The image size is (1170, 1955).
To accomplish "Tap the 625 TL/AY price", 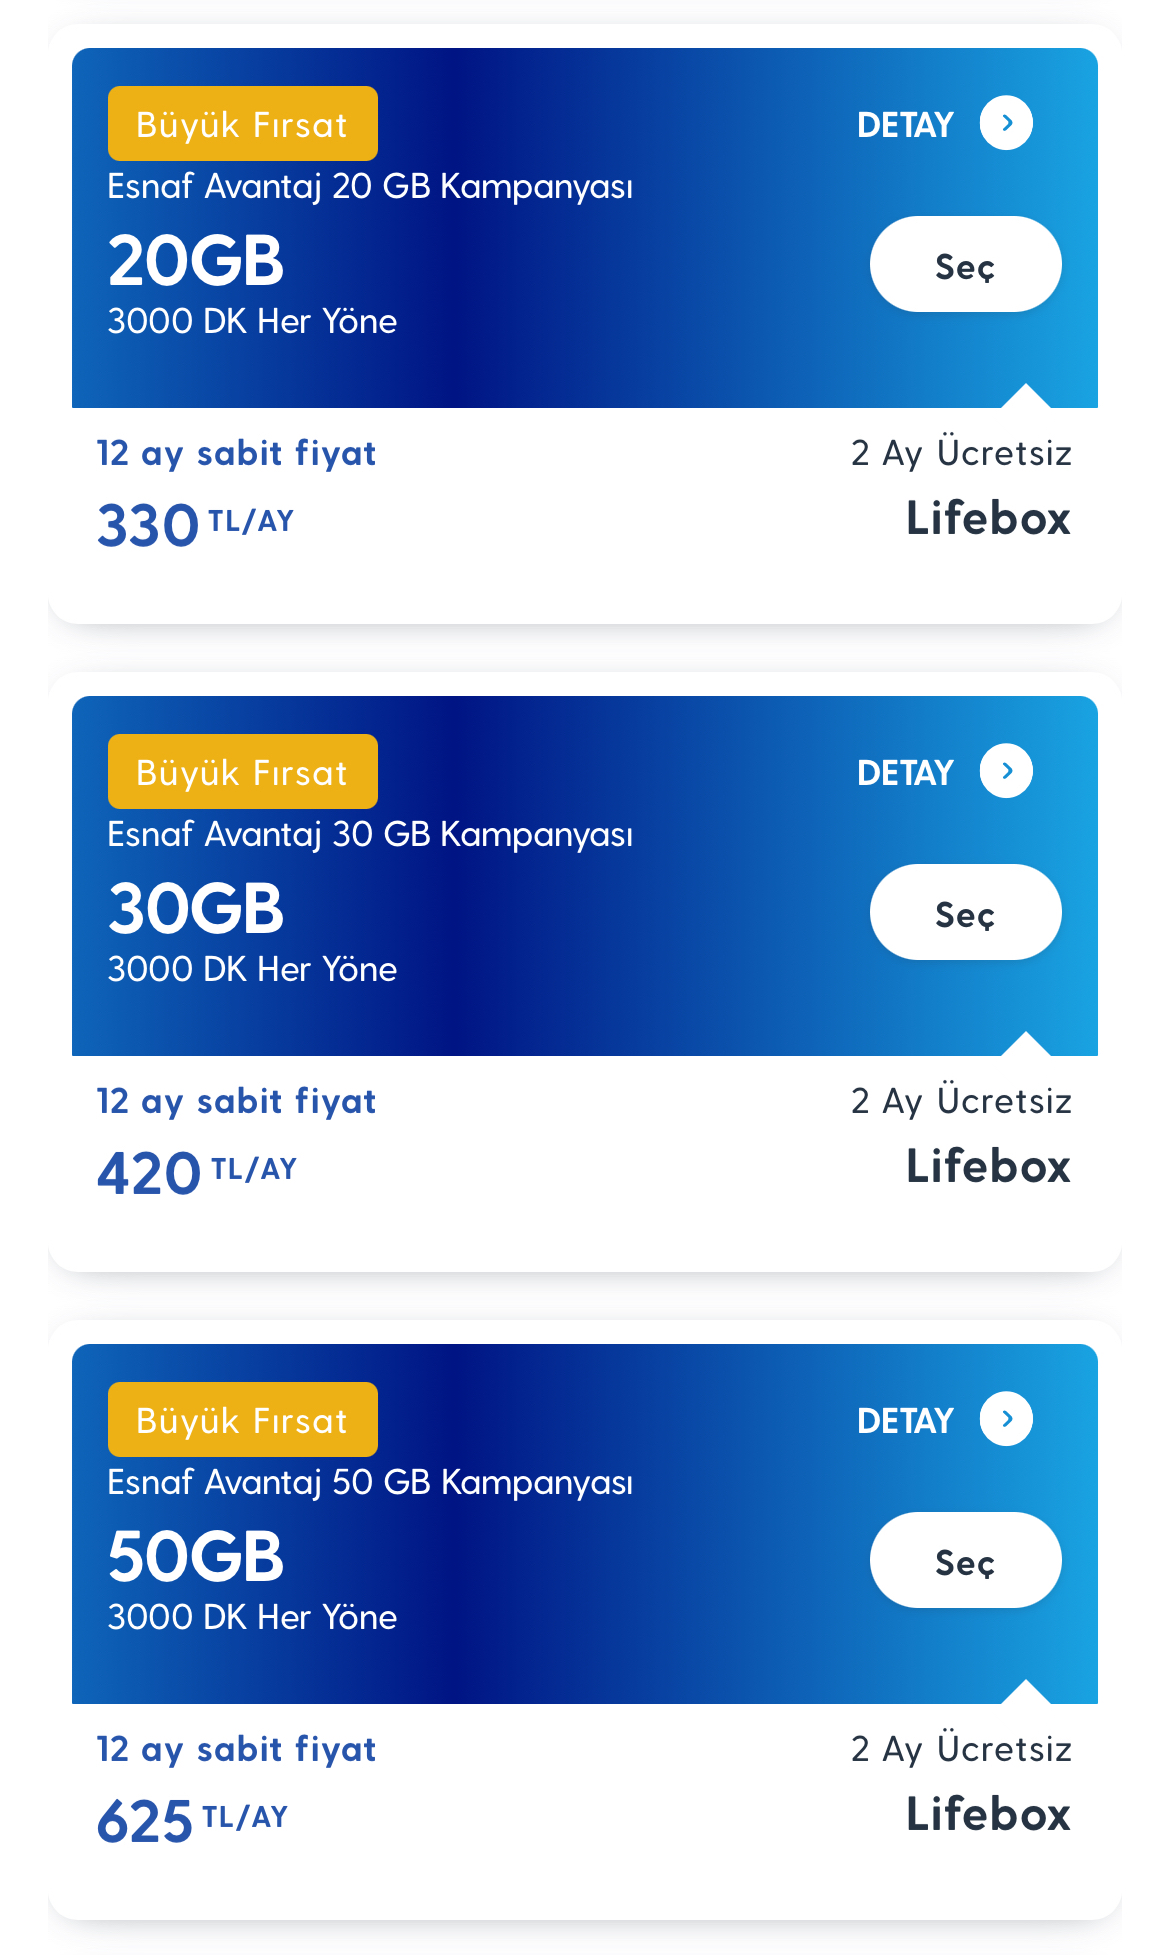I will 192,1821.
